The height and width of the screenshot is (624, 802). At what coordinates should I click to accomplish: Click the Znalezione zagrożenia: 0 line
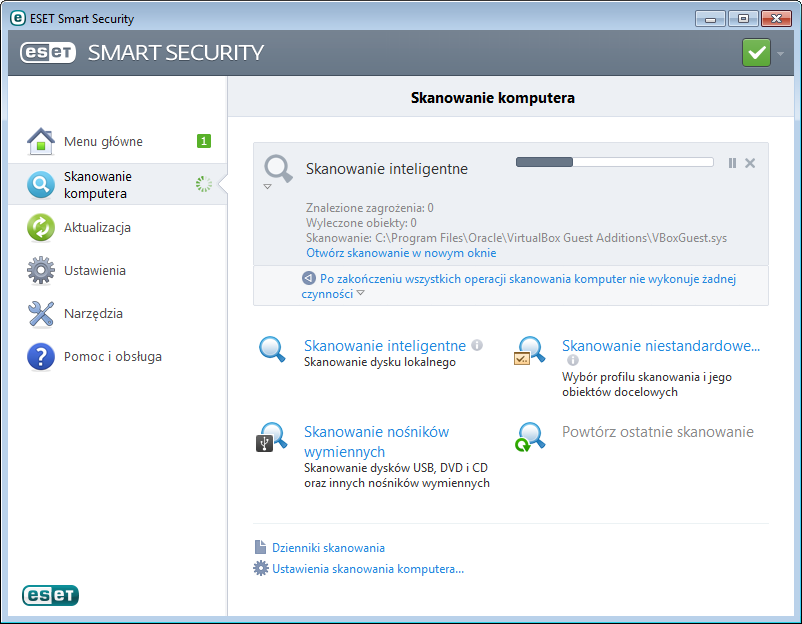pos(370,208)
